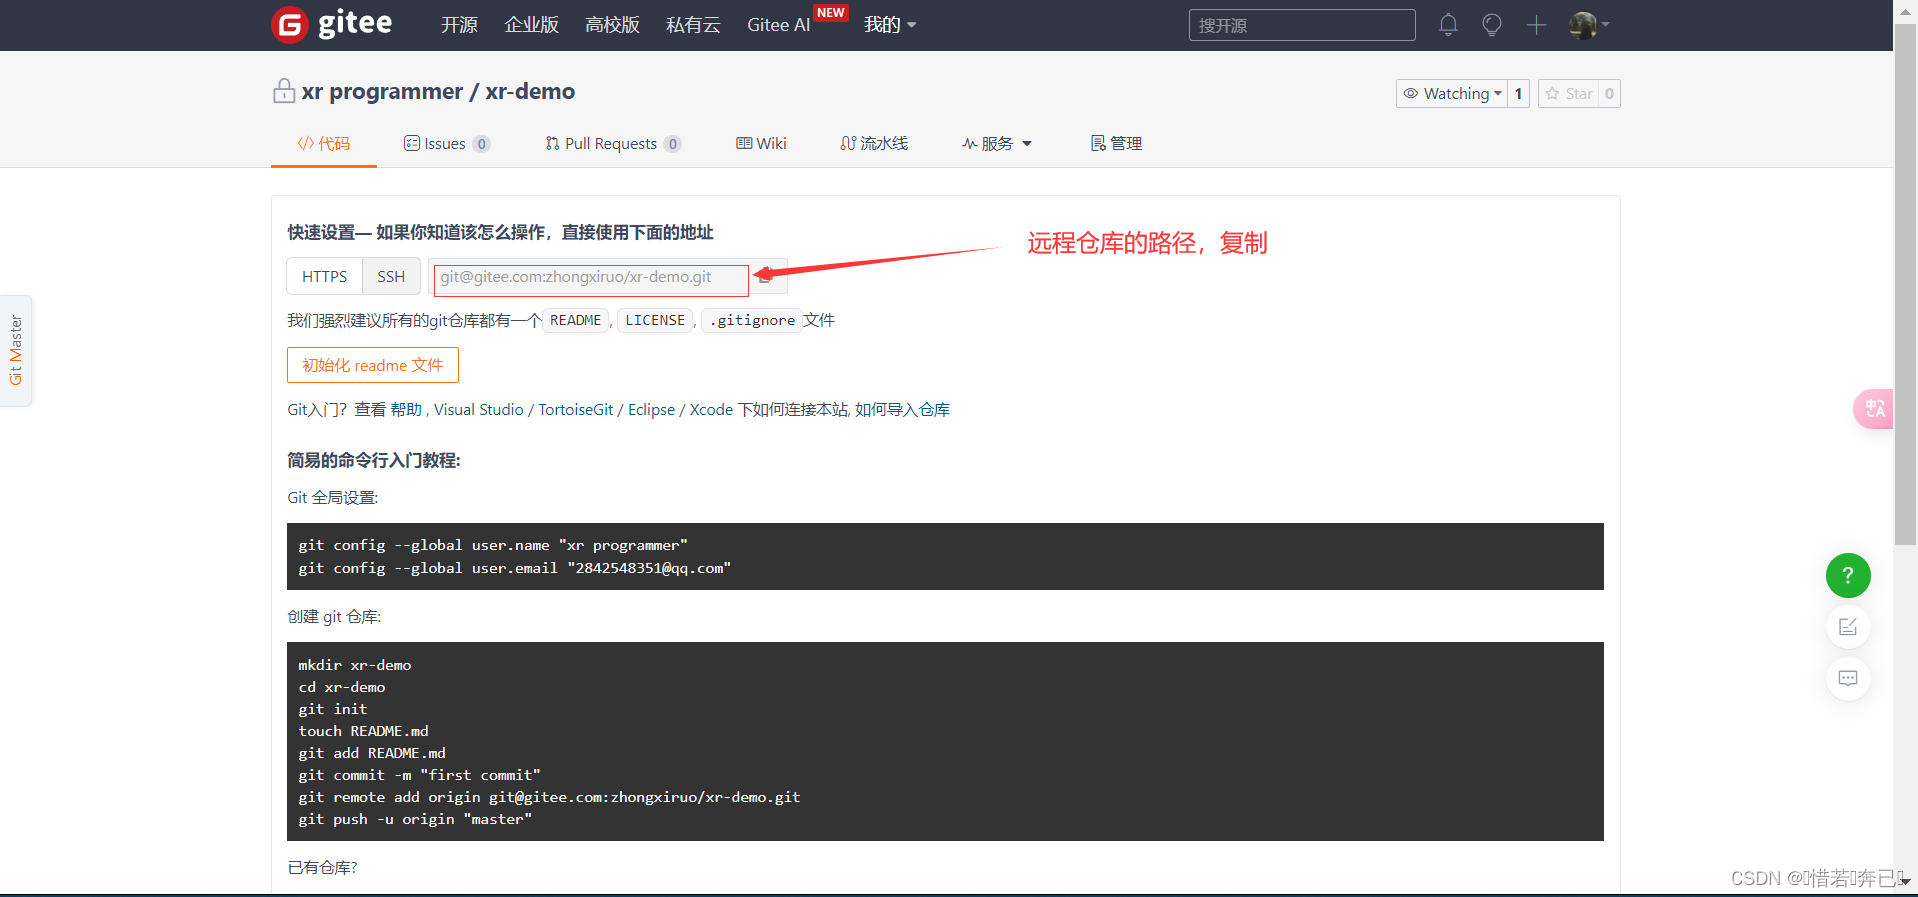Click the 搜开源 search box
1918x897 pixels.
click(x=1302, y=25)
